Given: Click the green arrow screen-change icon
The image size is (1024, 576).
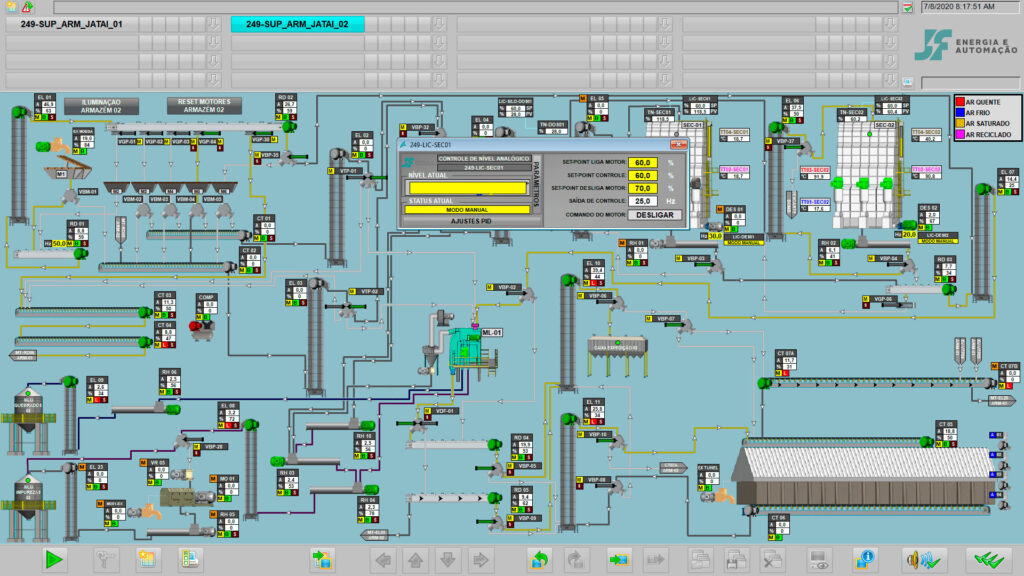Looking at the screenshot, I should [618, 560].
